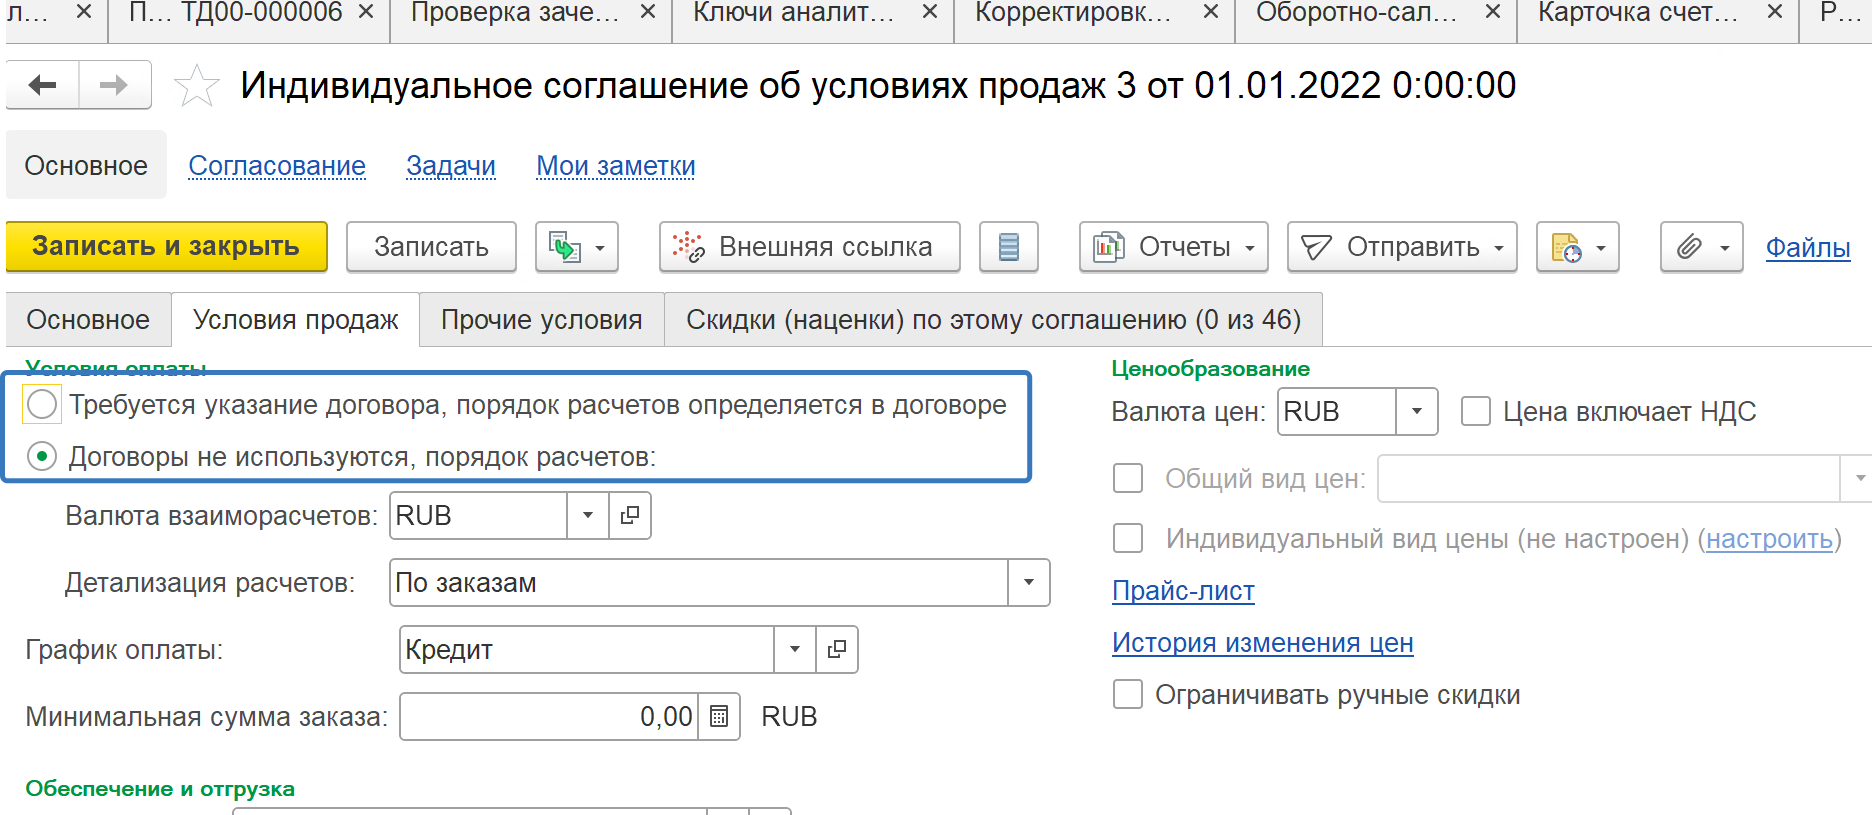1872x815 pixels.
Task: Switch to the Условия продаж tab
Action: (x=296, y=320)
